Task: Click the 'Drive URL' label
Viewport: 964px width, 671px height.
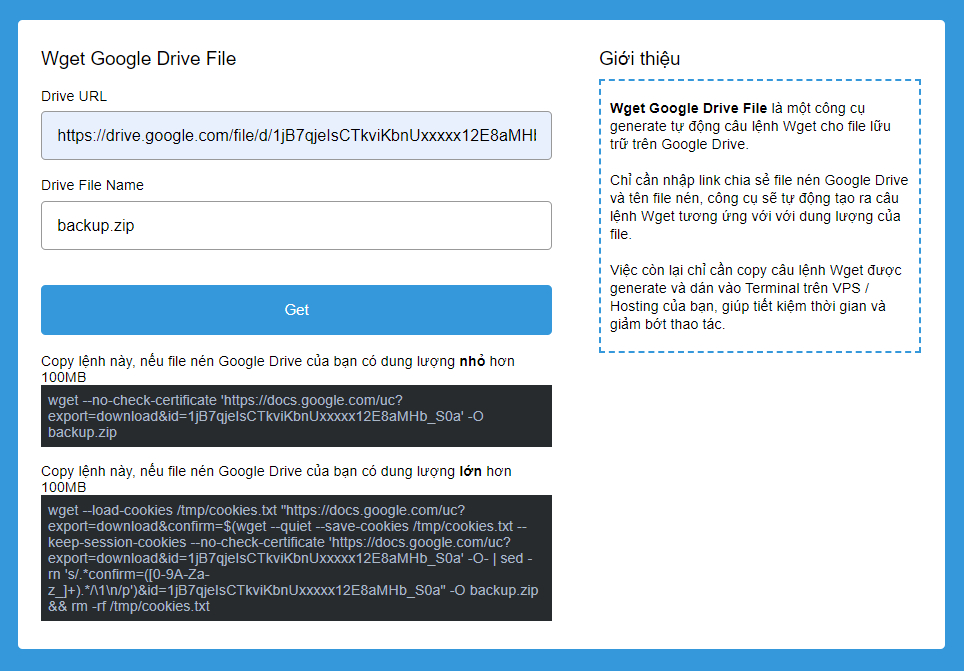Action: [74, 96]
